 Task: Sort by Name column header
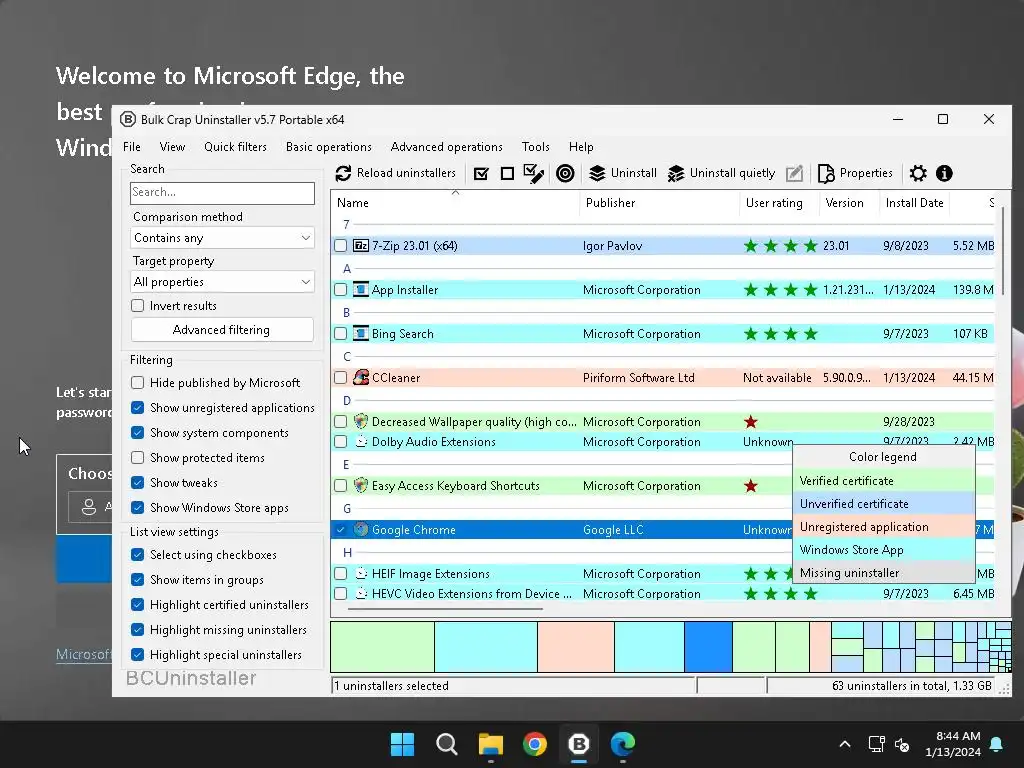coord(455,203)
